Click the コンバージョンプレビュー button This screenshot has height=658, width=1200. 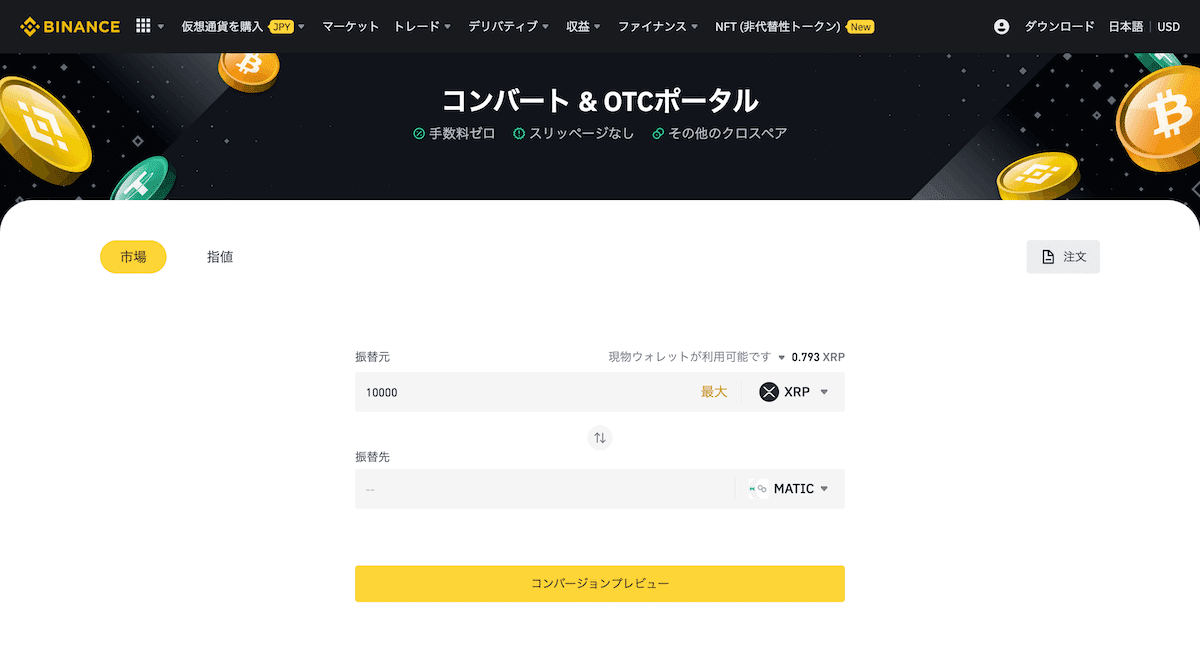click(600, 583)
